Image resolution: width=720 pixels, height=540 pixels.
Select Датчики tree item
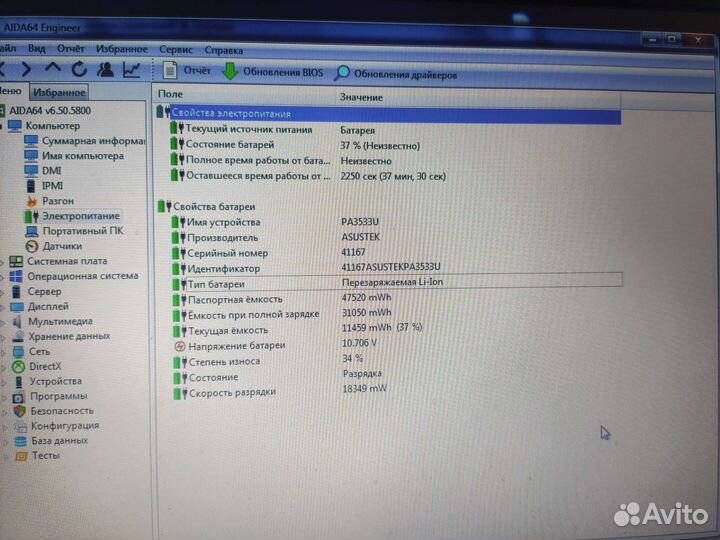[54, 246]
